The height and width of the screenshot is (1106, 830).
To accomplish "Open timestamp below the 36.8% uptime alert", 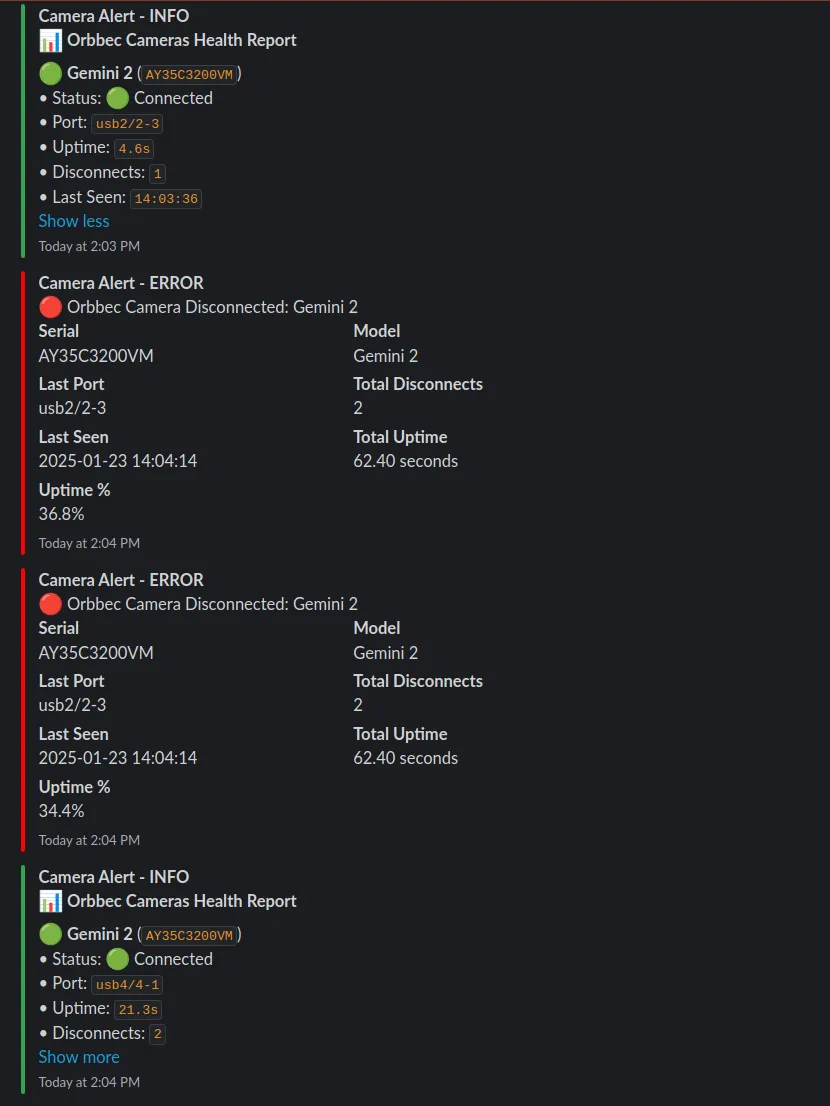I will 90,543.
